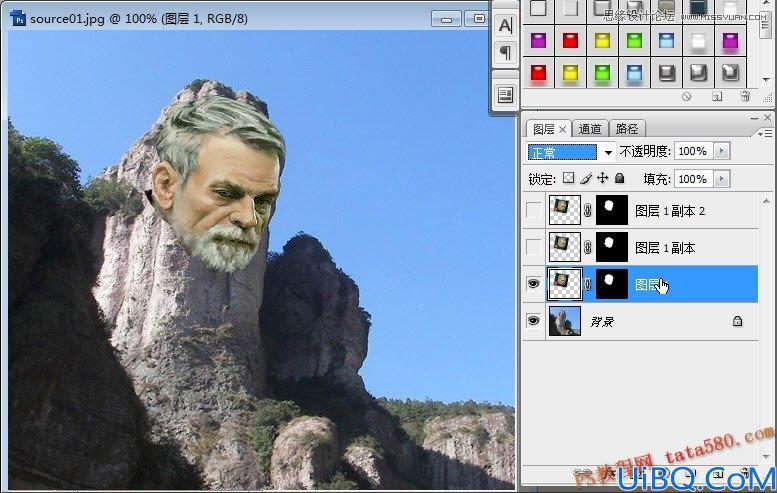
Task: Apply the bottom-row red glass style
Action: [x=538, y=73]
